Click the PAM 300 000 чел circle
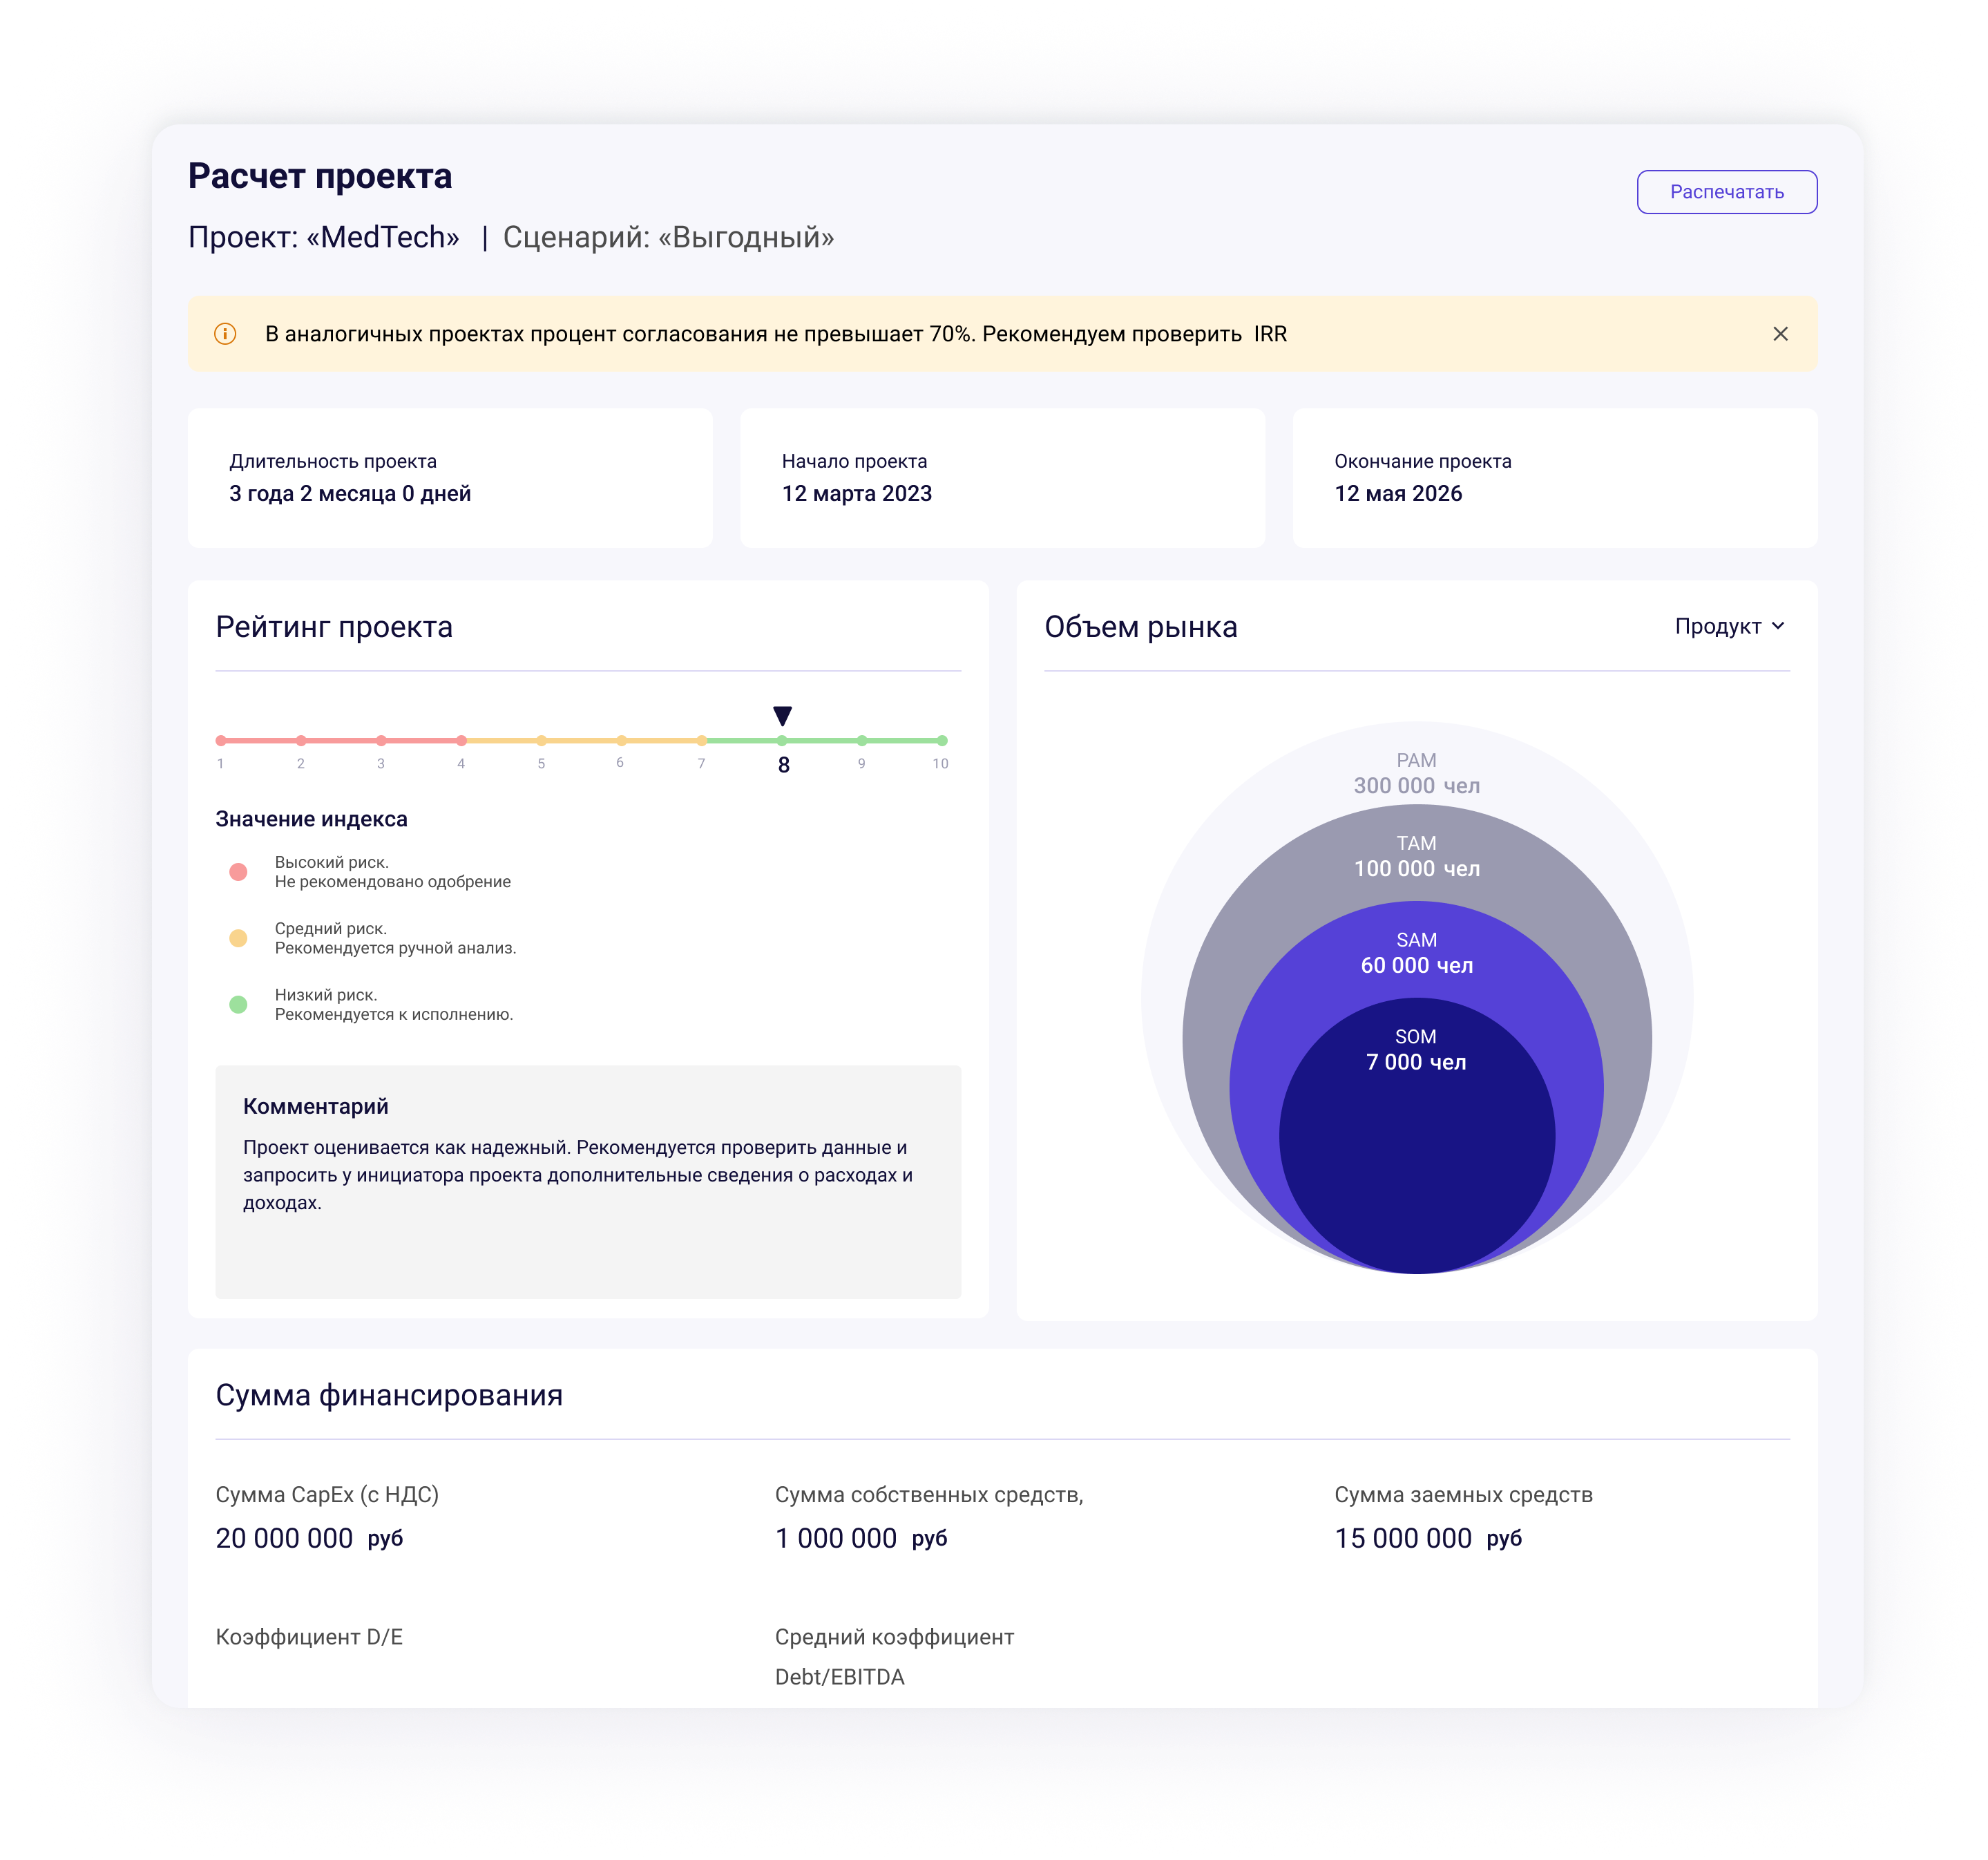This screenshot has width=1988, height=1860. (1416, 773)
